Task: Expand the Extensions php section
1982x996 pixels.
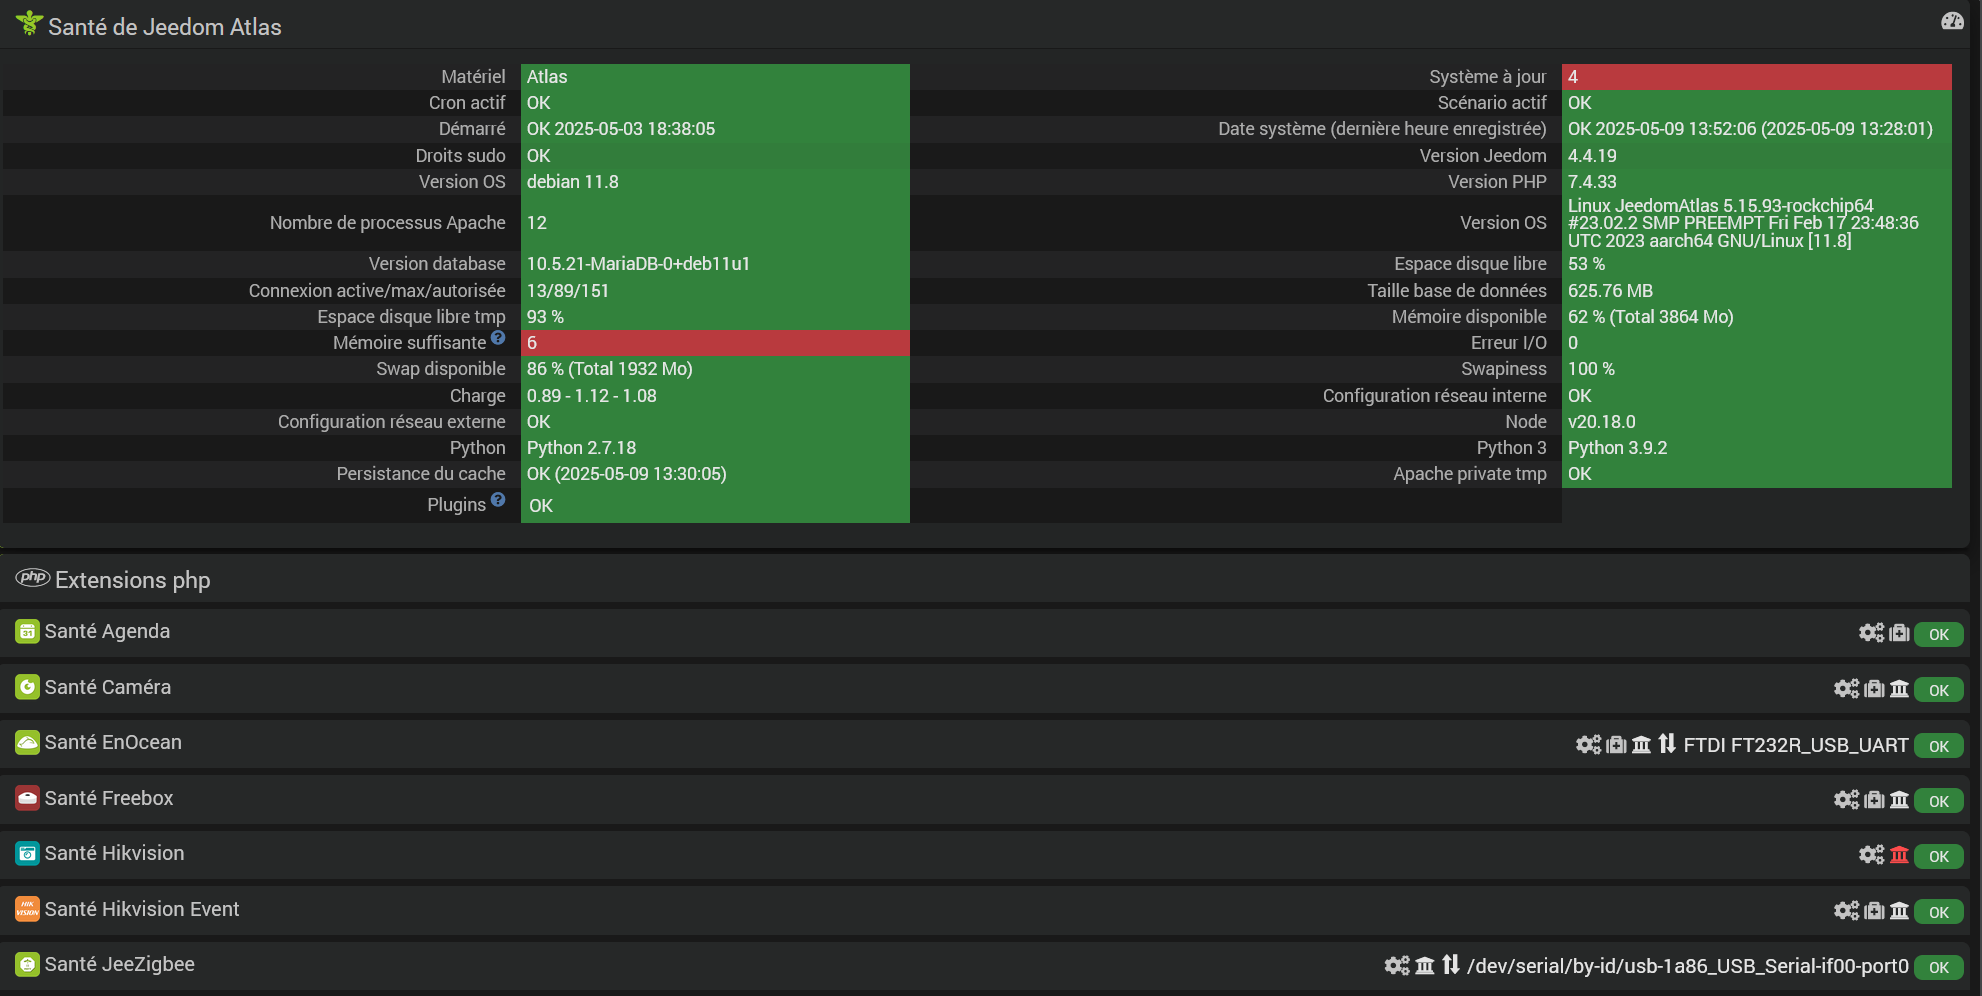Action: click(x=985, y=580)
